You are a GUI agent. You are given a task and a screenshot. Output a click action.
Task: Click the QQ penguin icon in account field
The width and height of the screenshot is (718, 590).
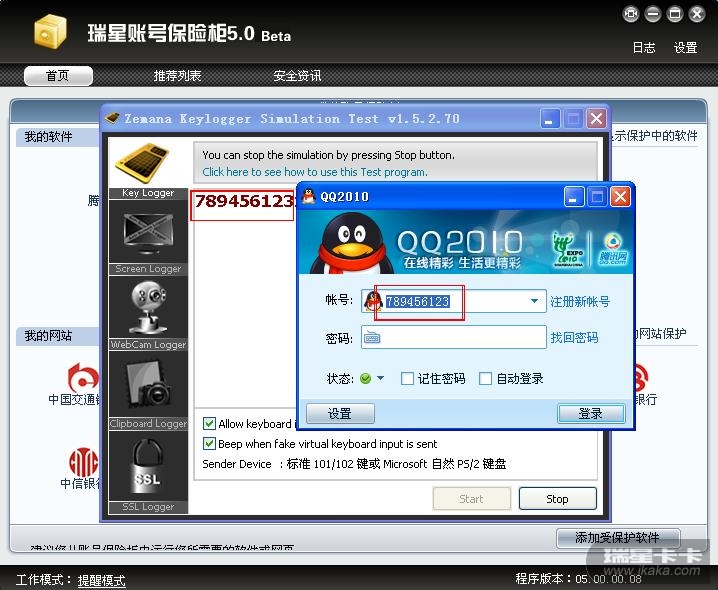[373, 301]
